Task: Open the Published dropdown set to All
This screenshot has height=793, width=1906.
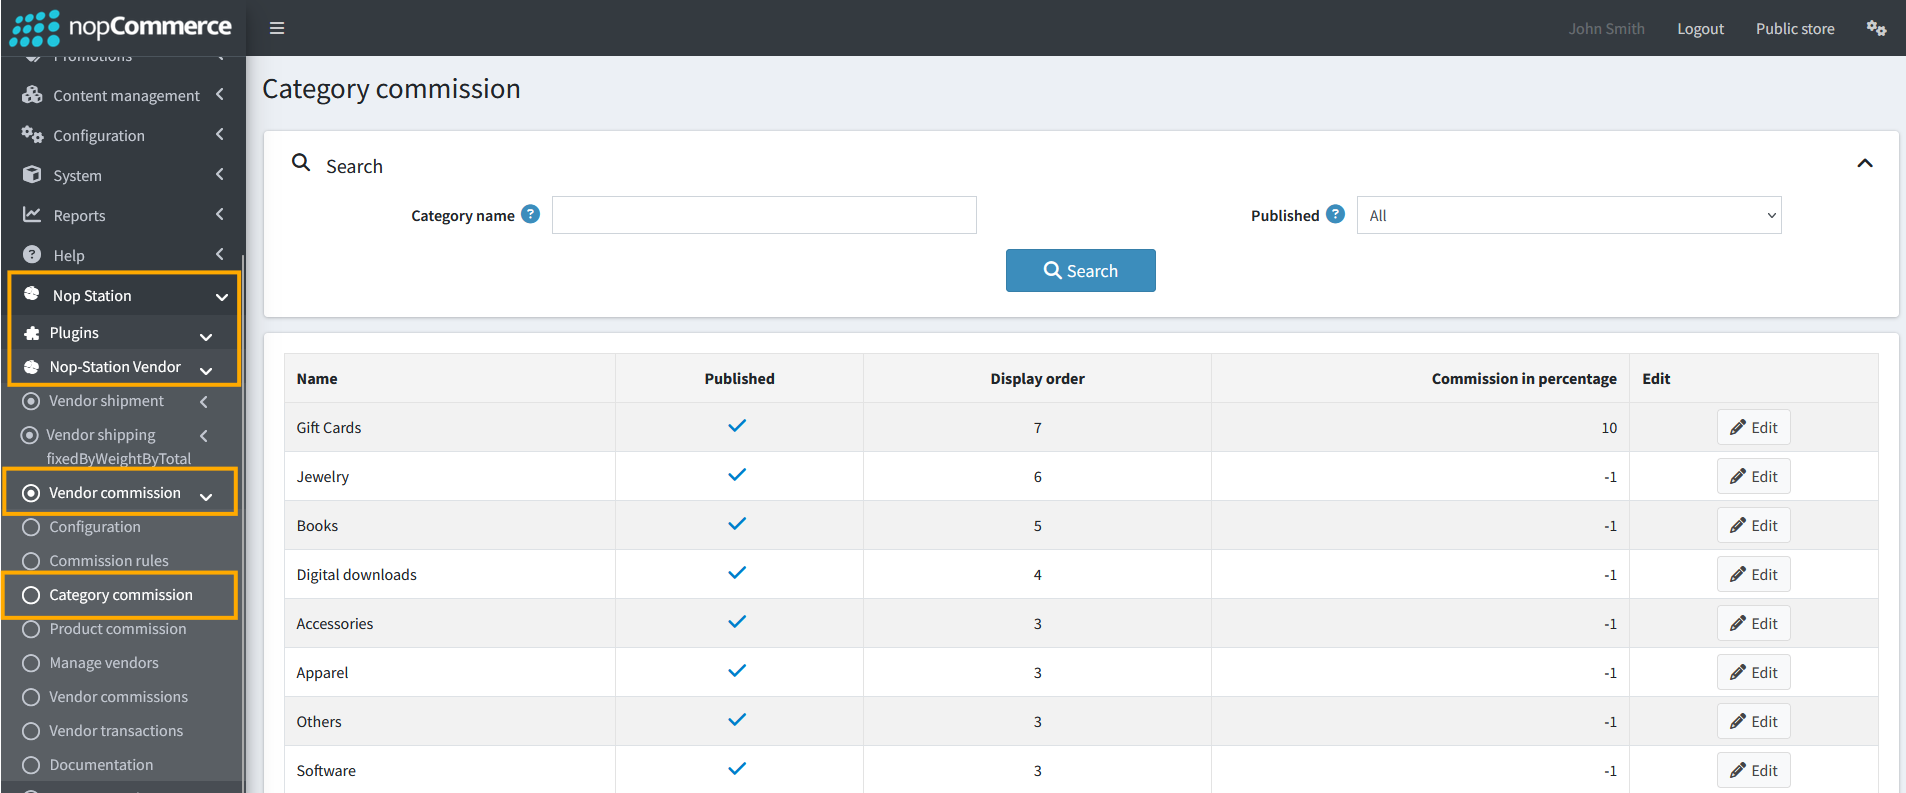Action: coord(1569,215)
